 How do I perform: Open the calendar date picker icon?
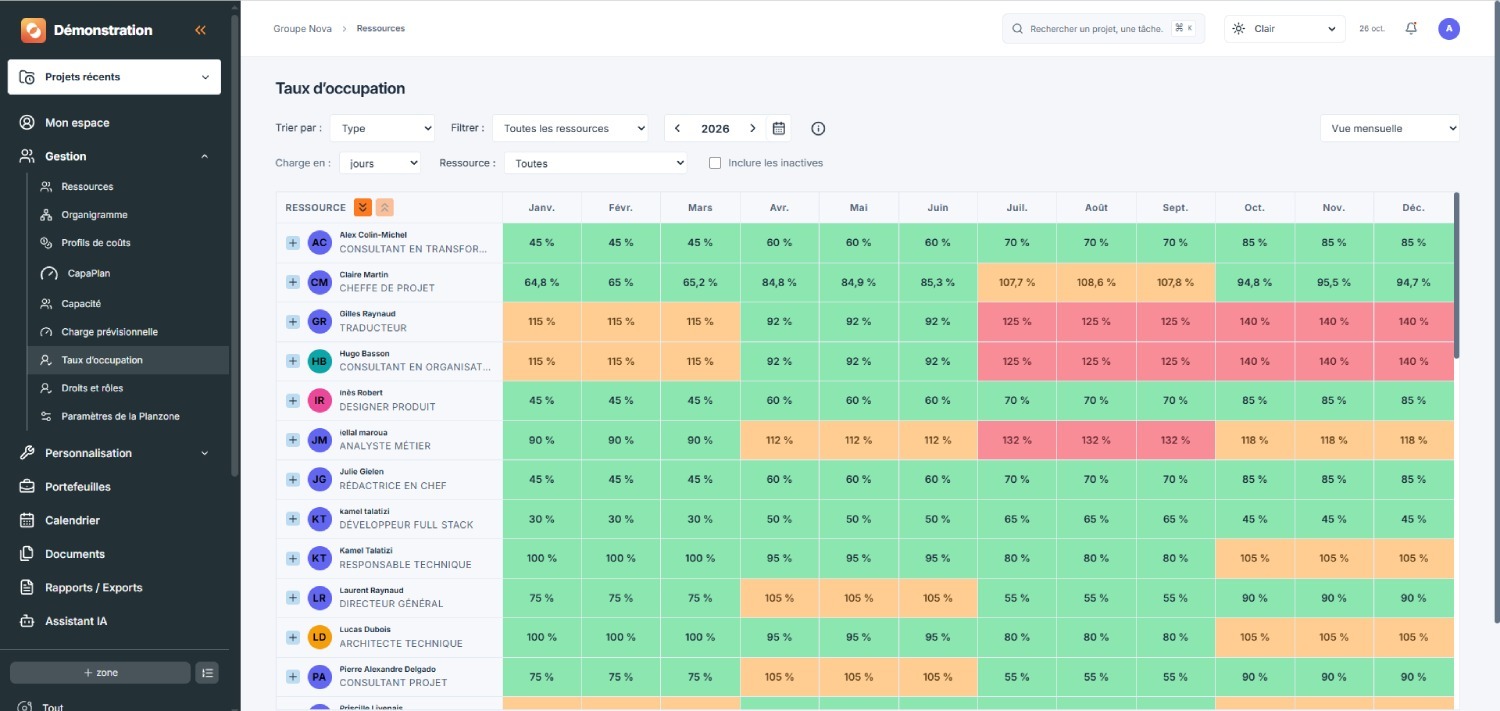click(x=779, y=128)
